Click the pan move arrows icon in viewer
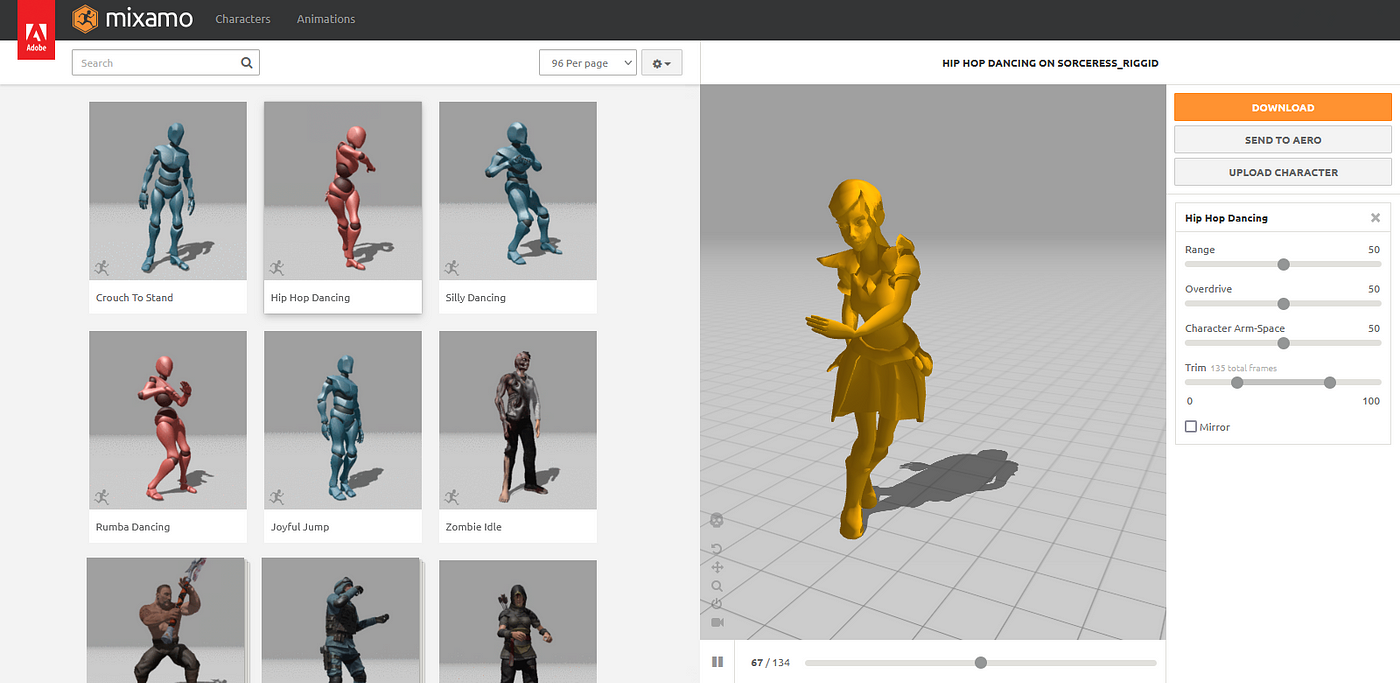 tap(717, 567)
